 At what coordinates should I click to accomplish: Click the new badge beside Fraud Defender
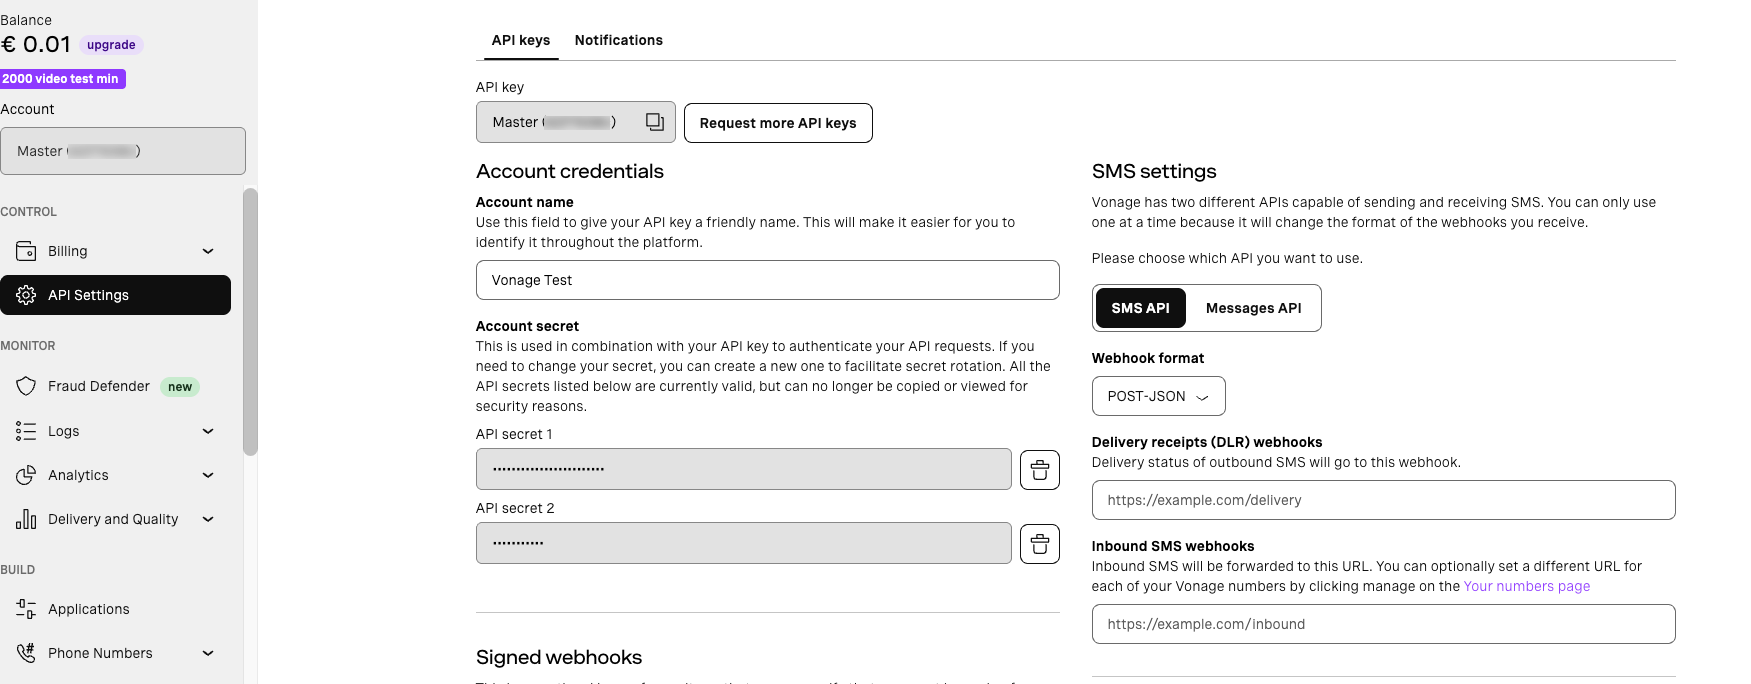(180, 387)
